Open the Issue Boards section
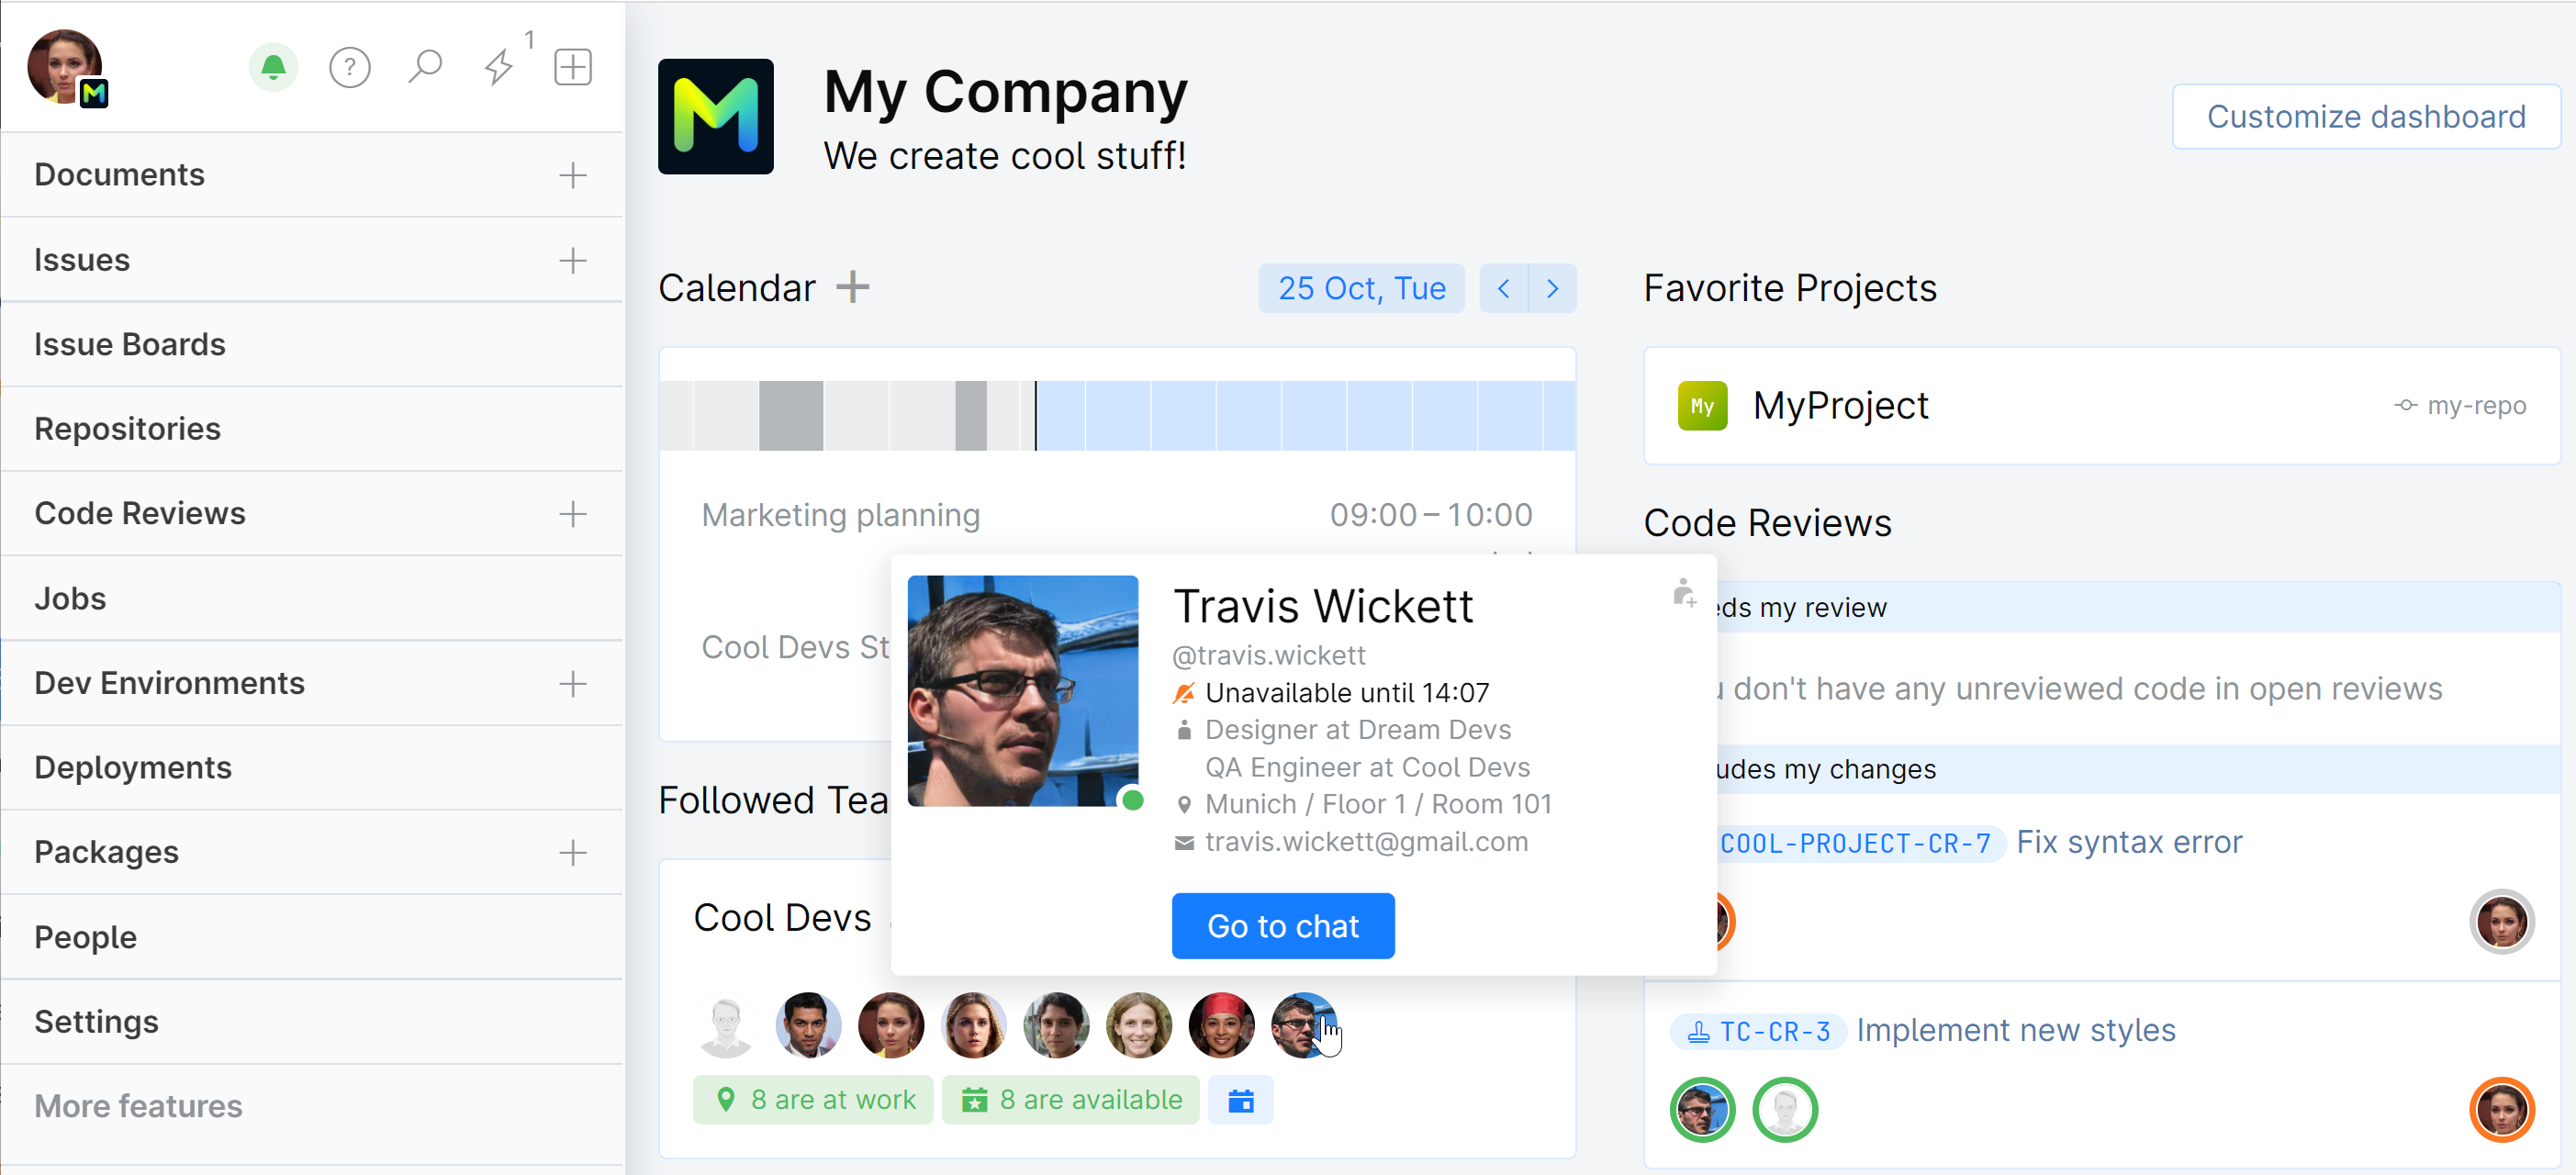The height and width of the screenshot is (1175, 2576). [x=130, y=344]
